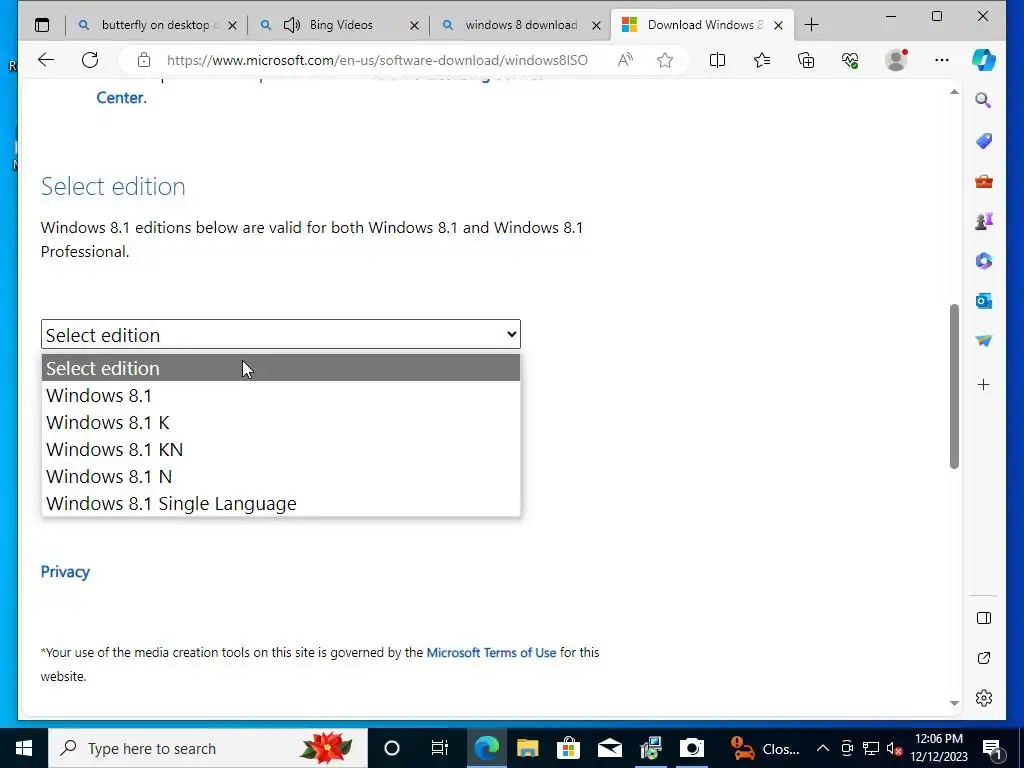1024x768 pixels.
Task: Follow the 'Center.' link at top
Action: coord(121,97)
